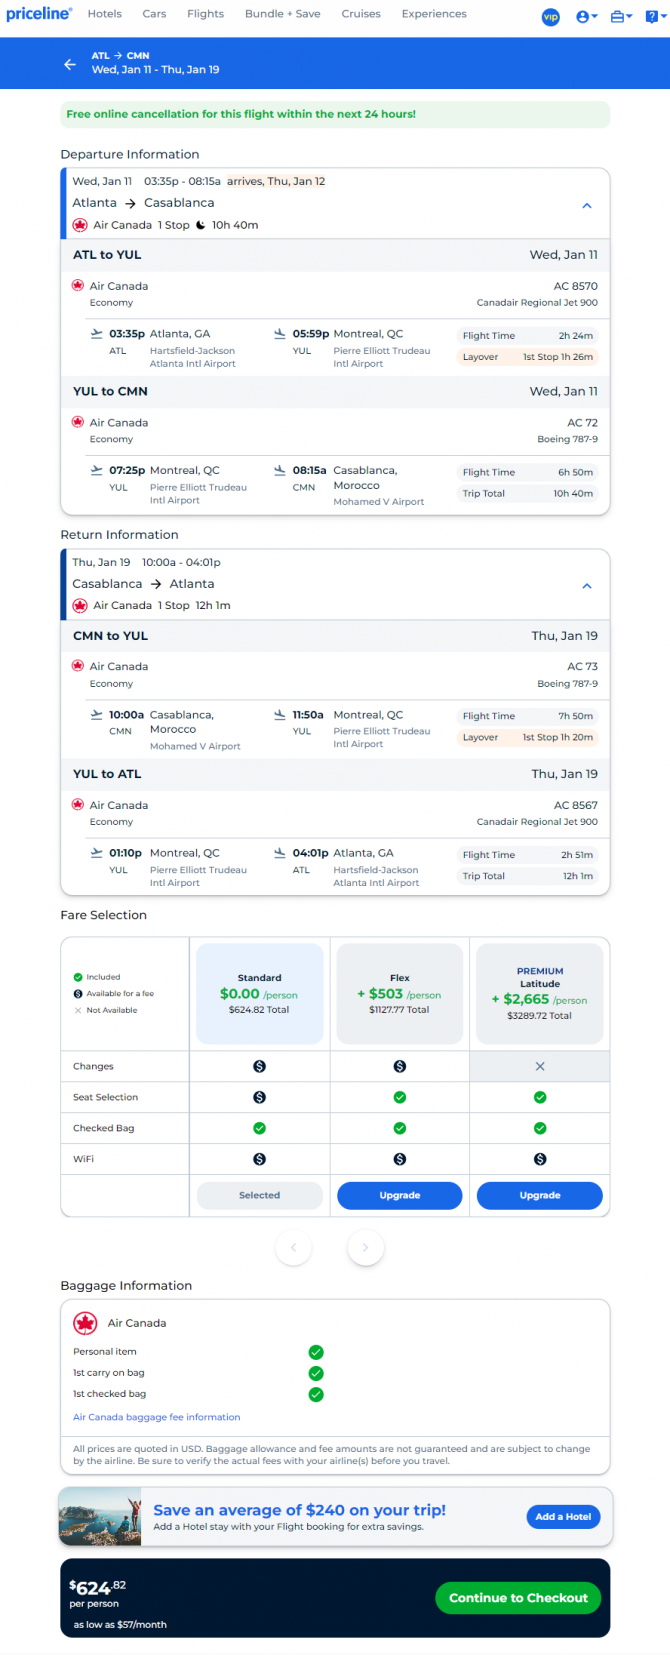Click Air Canada logo on AC 8570 segment

pyautogui.click(x=78, y=286)
